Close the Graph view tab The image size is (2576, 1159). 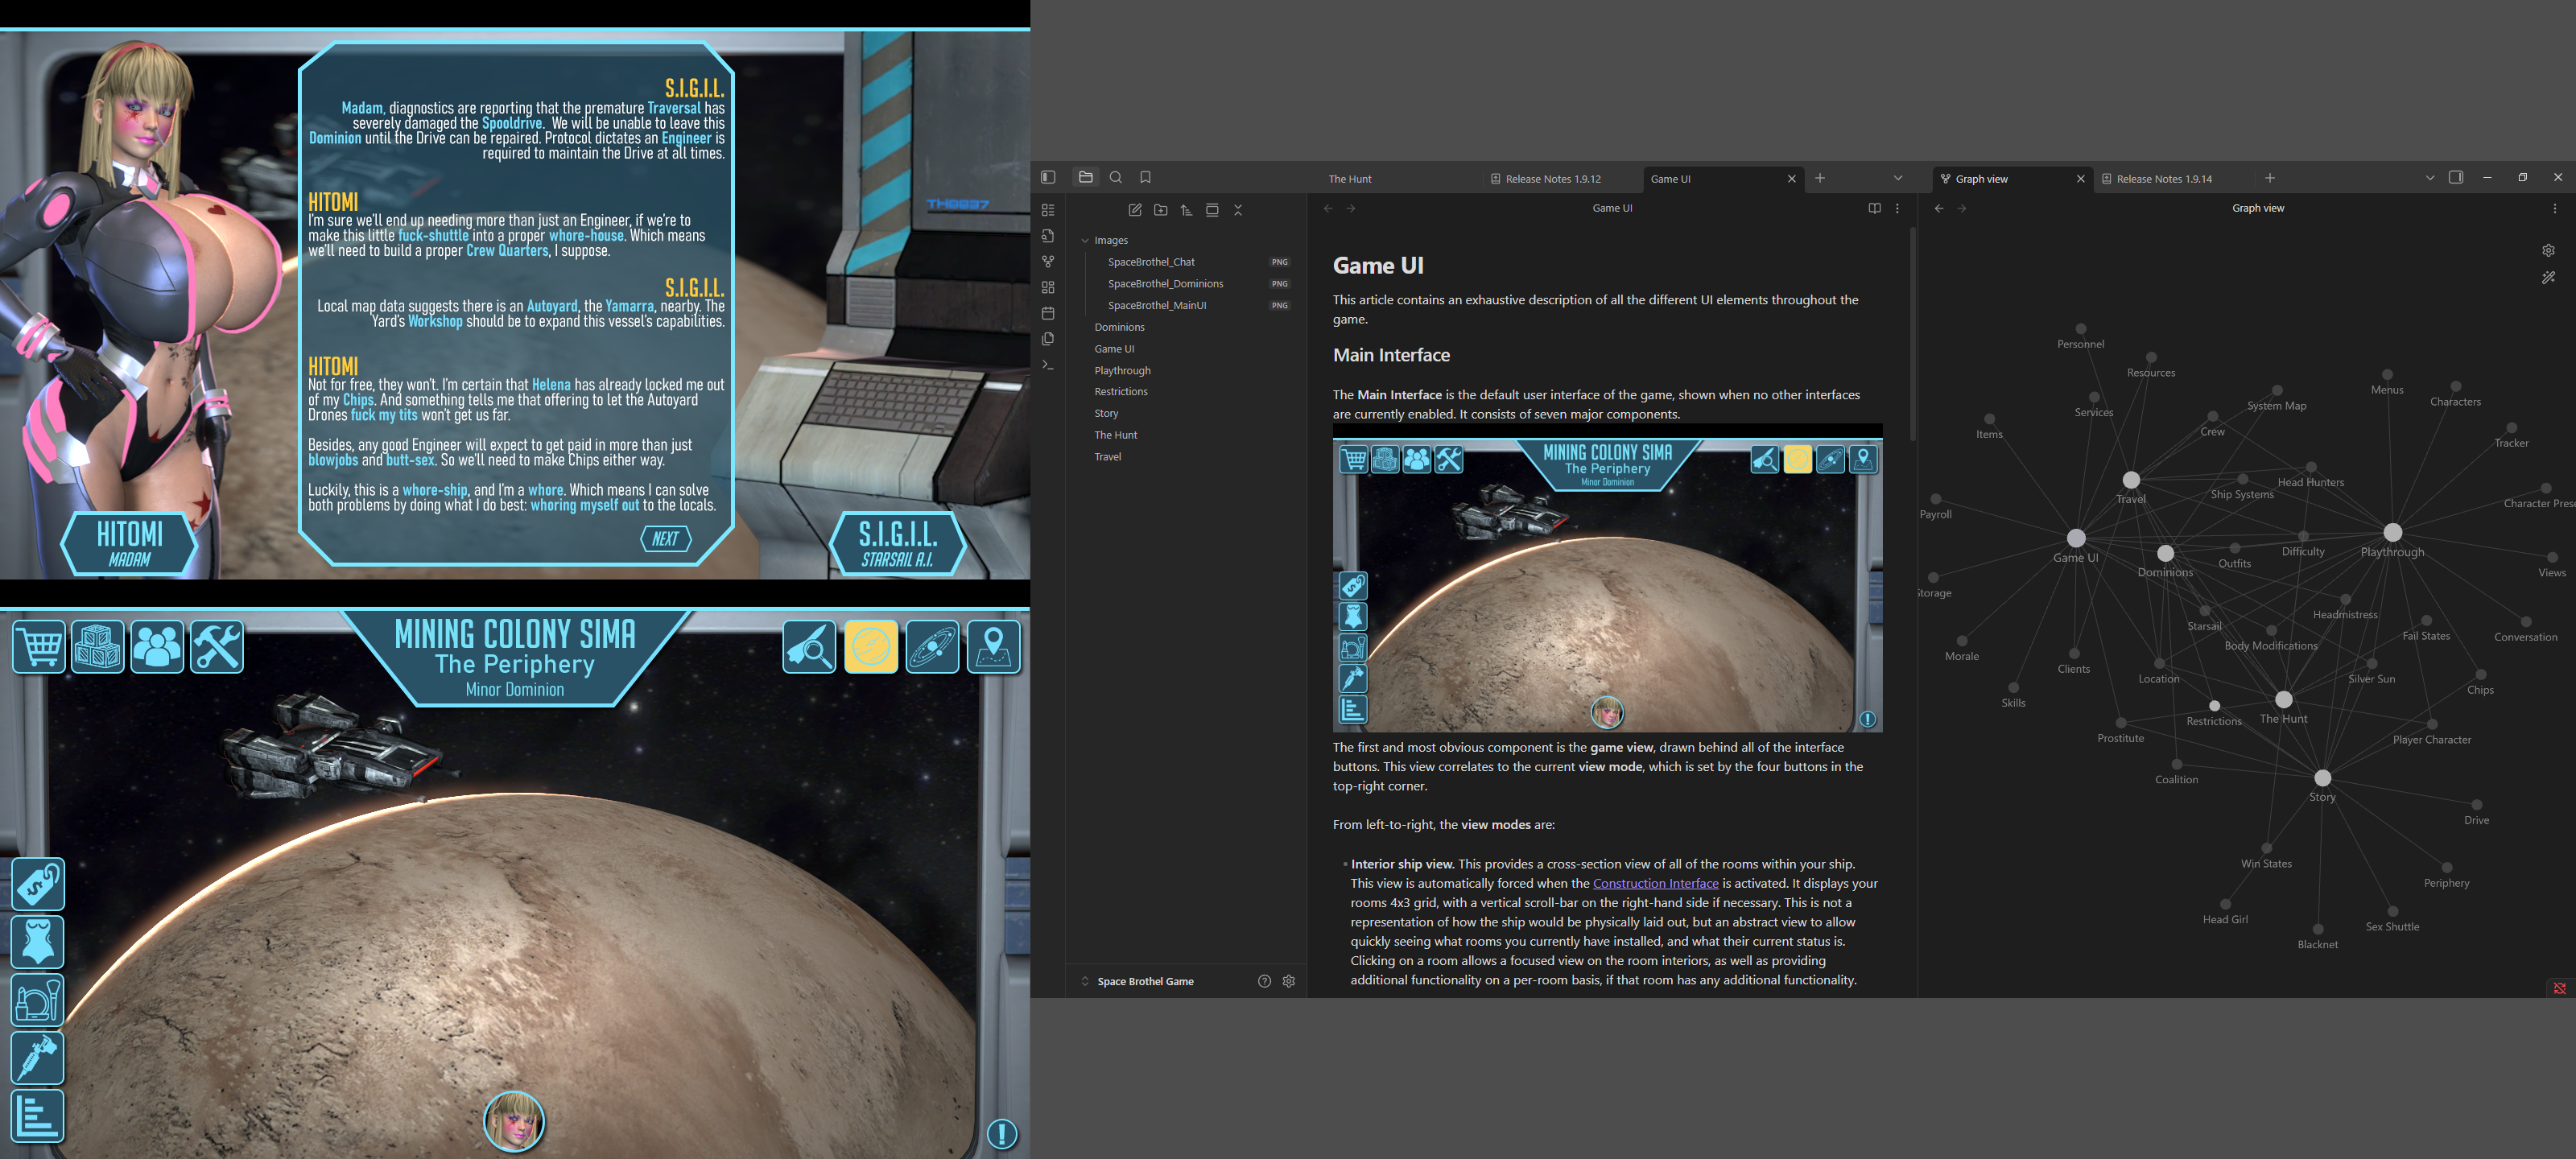[x=2081, y=179]
